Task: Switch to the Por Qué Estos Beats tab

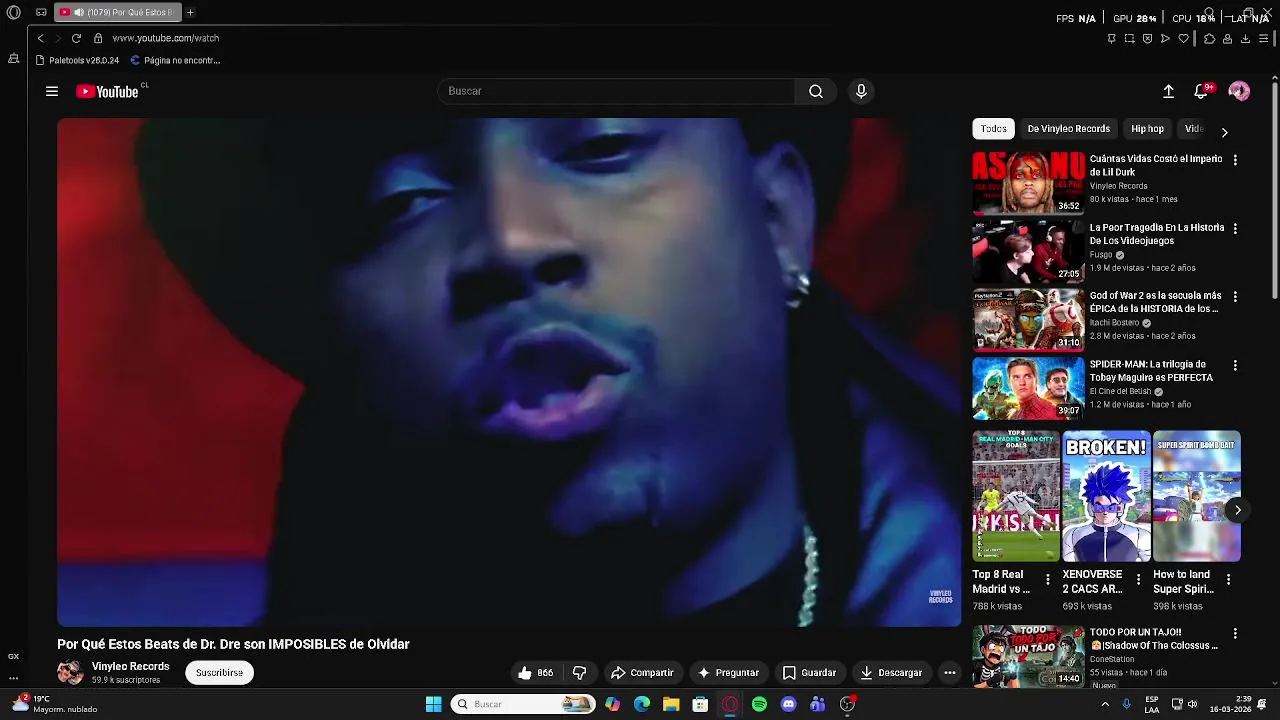Action: 118,12
